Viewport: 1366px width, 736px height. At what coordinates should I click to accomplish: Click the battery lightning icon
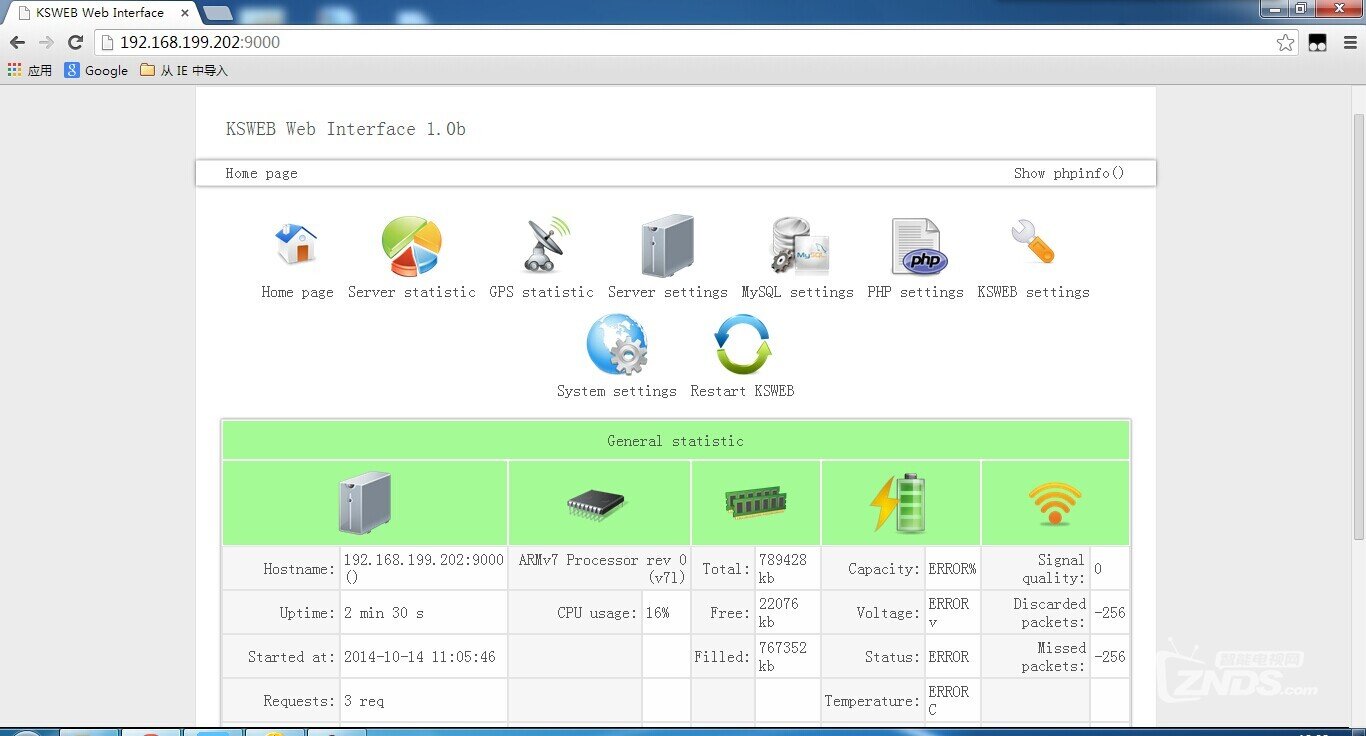[x=899, y=503]
